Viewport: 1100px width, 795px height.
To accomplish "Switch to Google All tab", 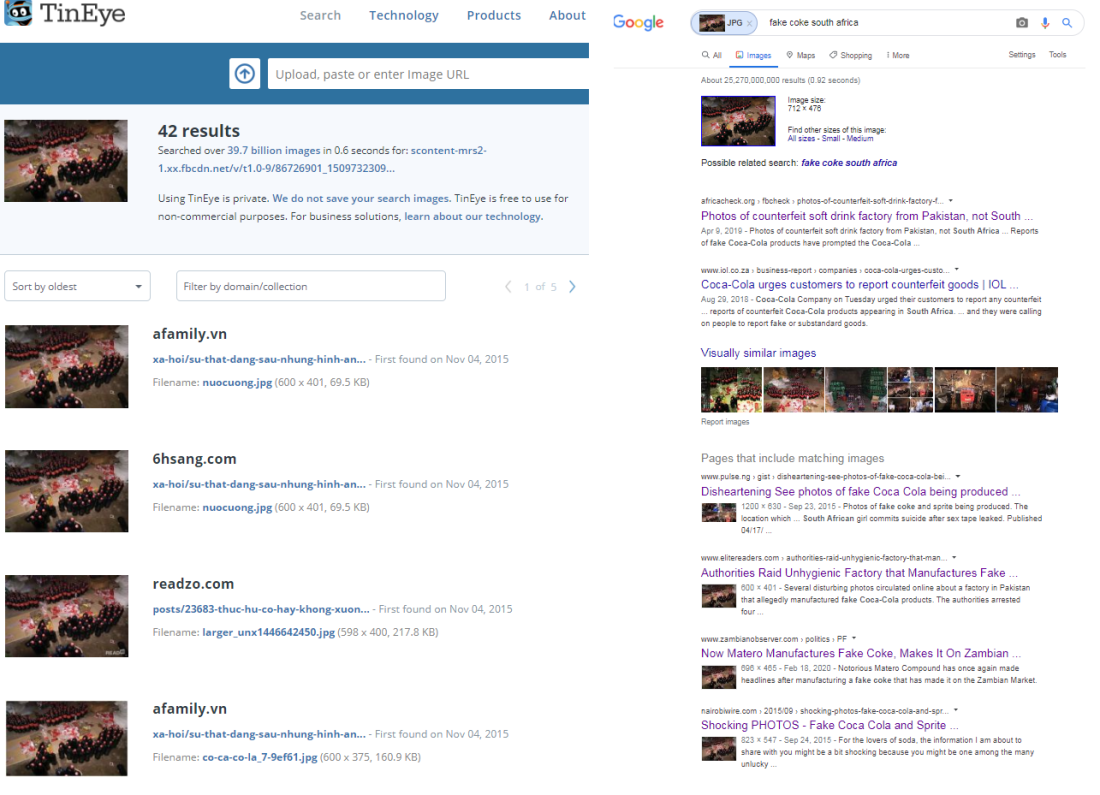I will pyautogui.click(x=711, y=55).
